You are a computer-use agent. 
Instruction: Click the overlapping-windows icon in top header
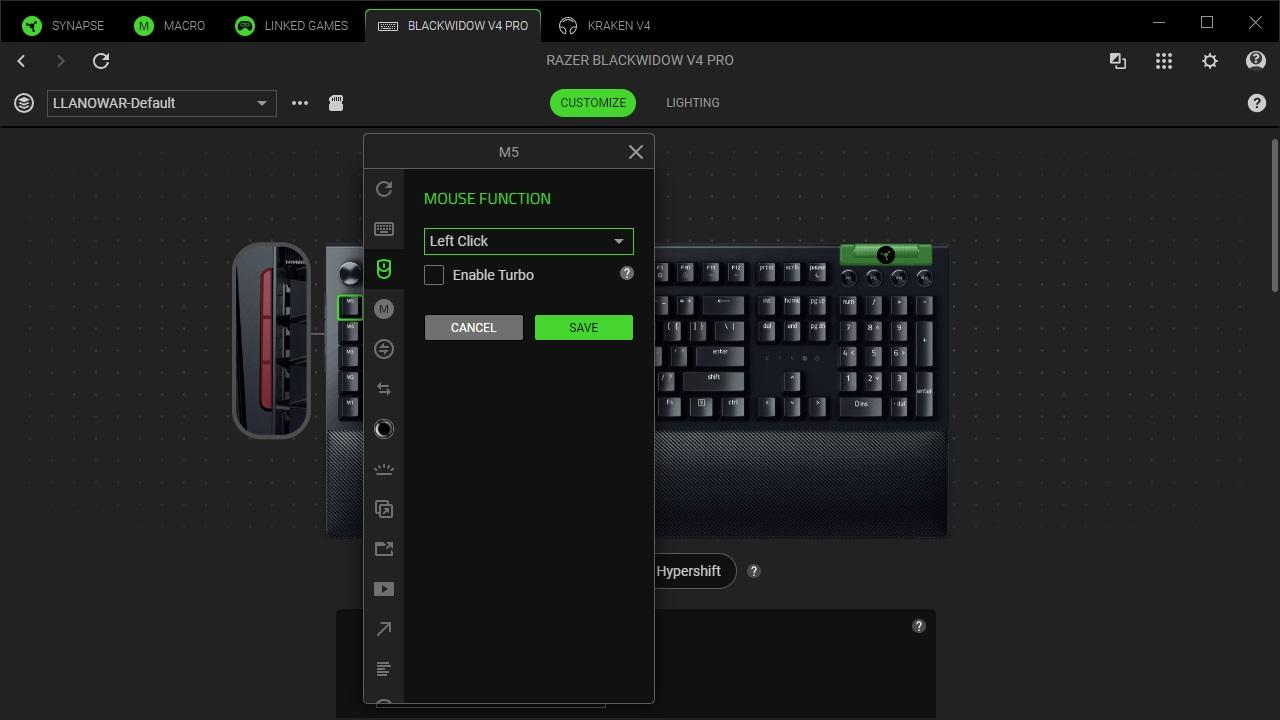pyautogui.click(x=1118, y=61)
